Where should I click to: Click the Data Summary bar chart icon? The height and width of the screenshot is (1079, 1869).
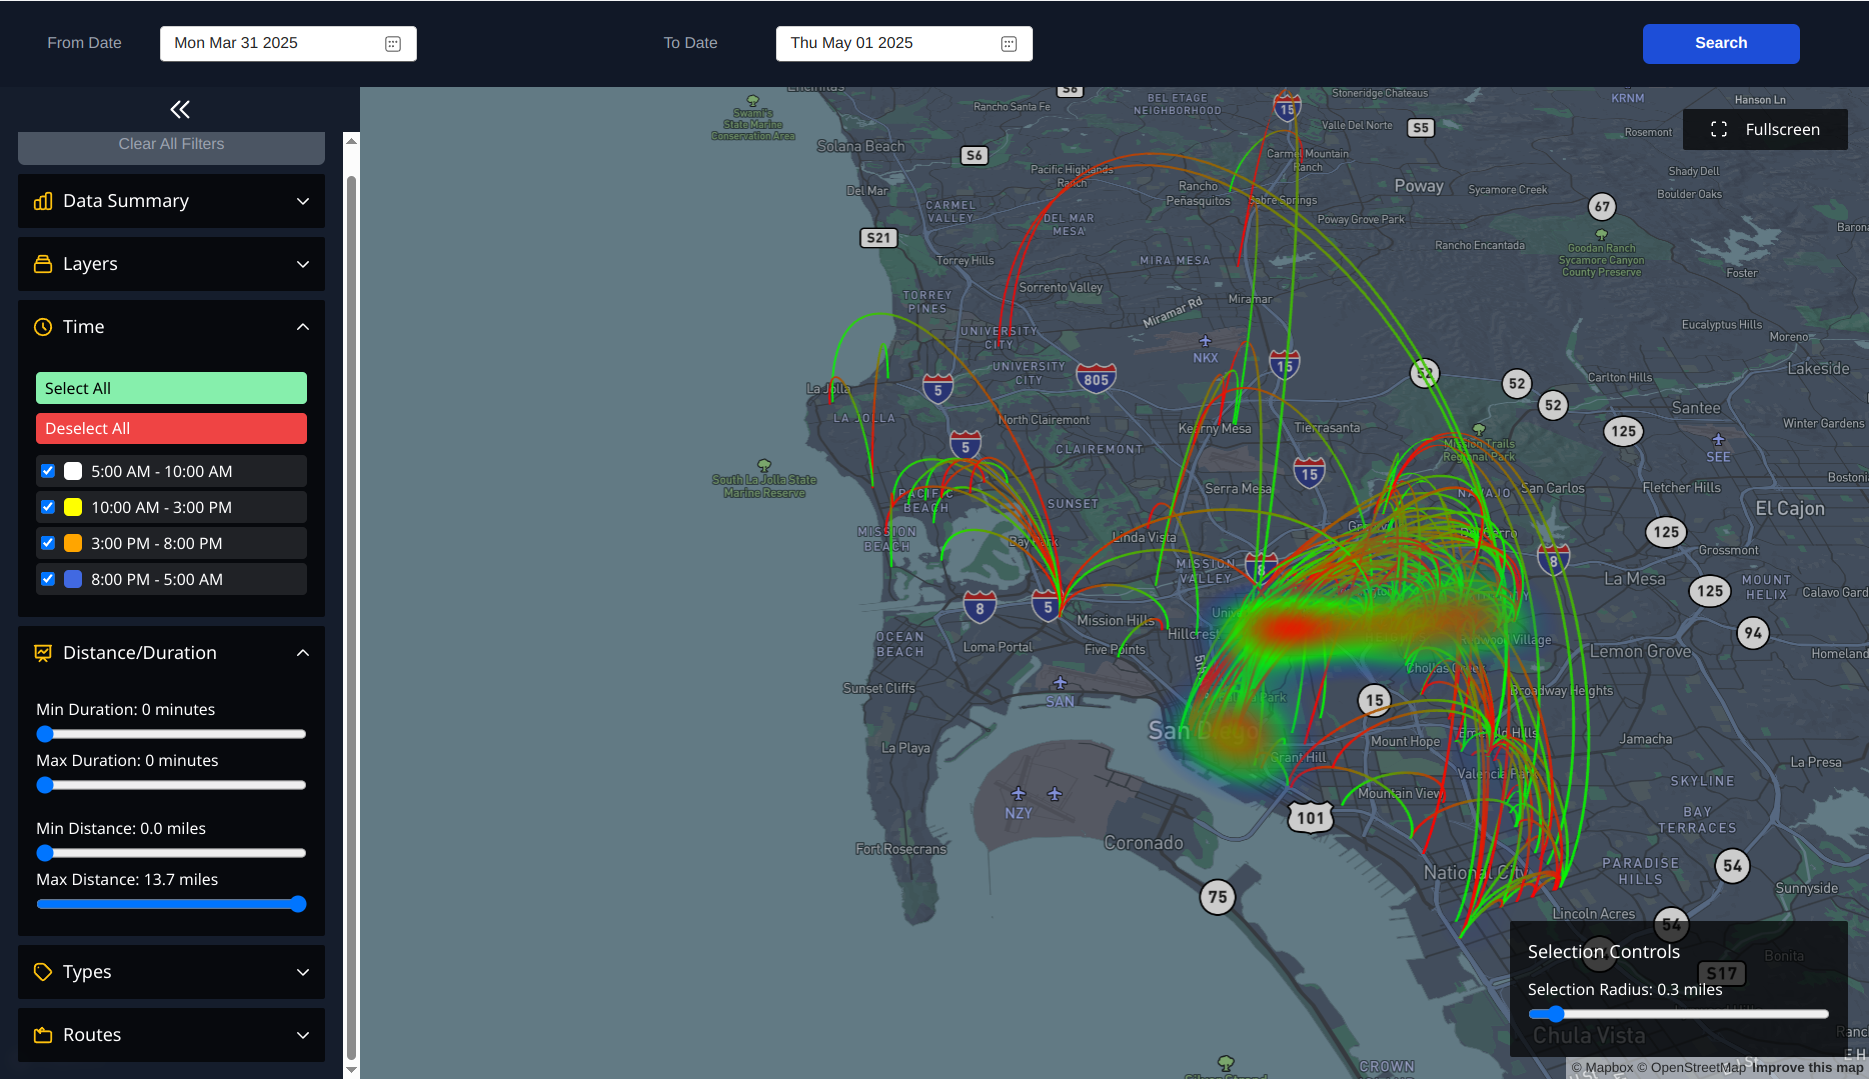point(43,201)
